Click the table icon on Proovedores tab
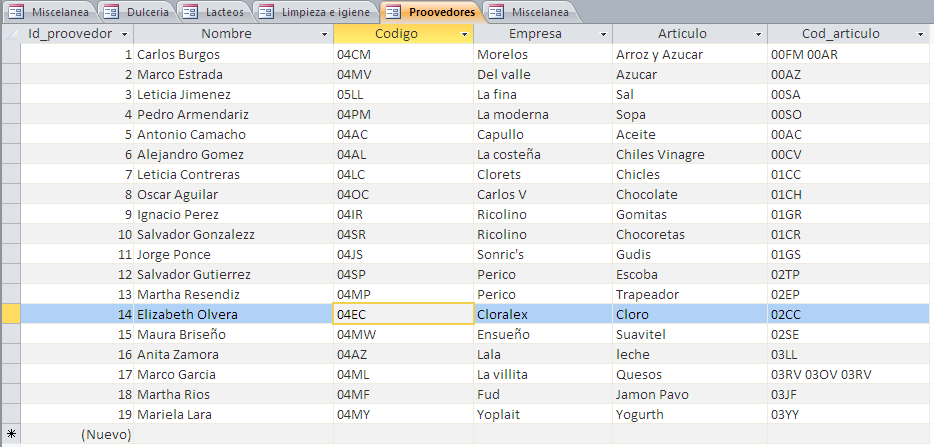934x447 pixels. [x=393, y=12]
